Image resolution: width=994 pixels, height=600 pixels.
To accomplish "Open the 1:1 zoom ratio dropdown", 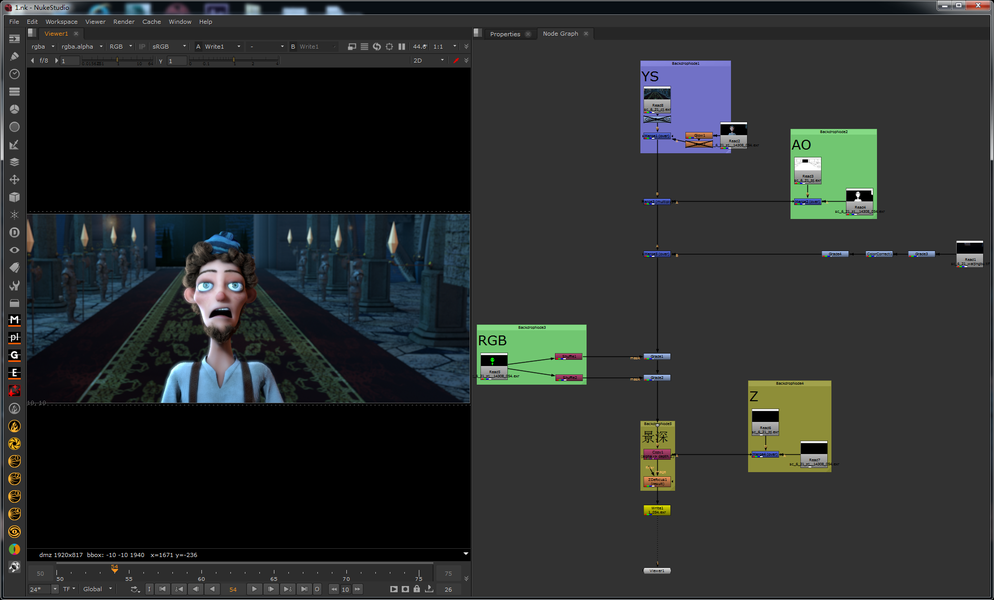I will [444, 46].
